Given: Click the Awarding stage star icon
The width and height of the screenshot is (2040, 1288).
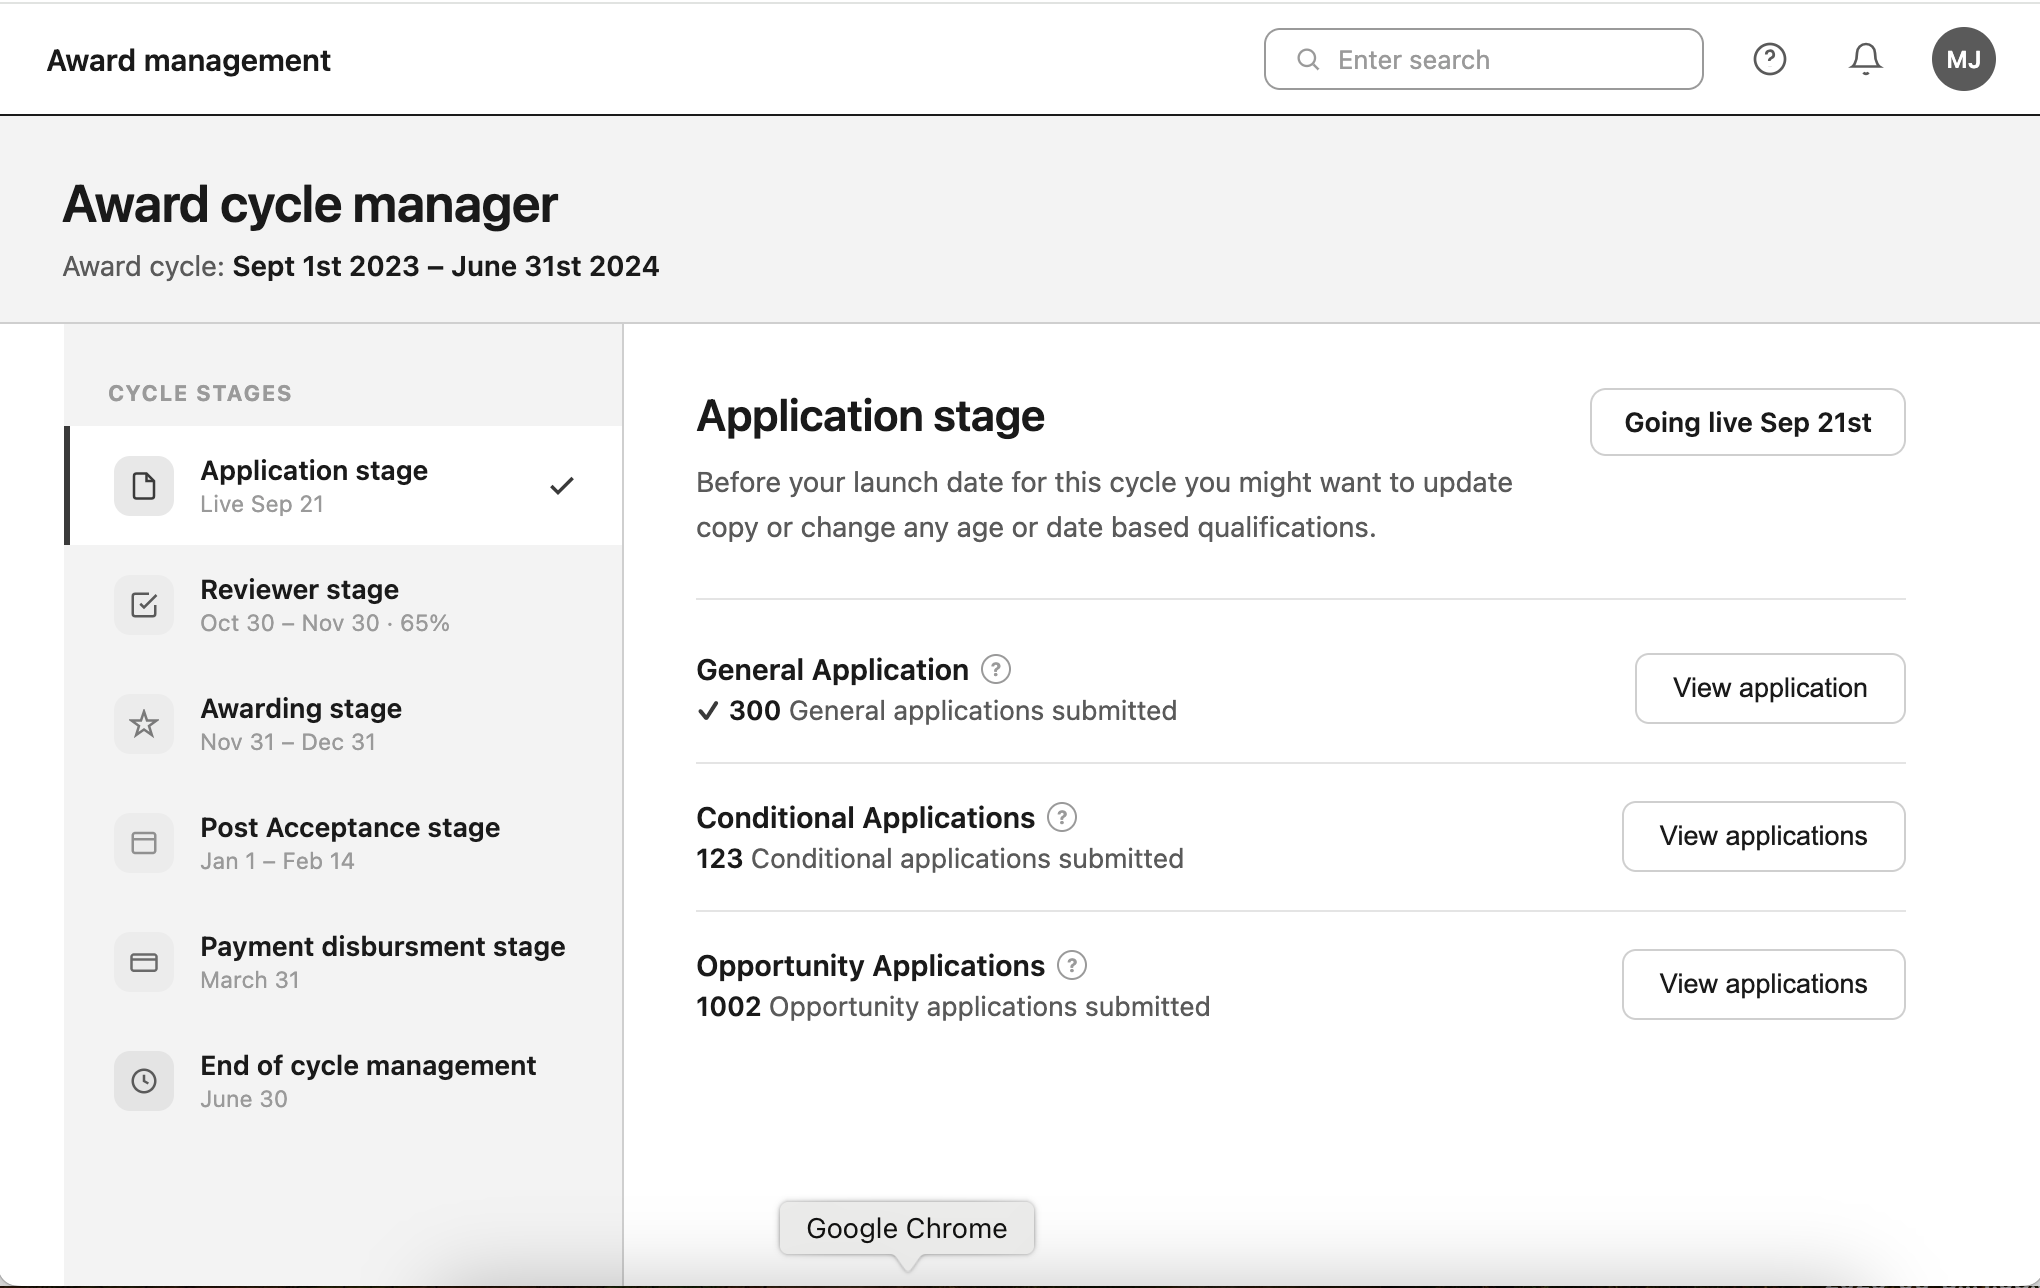Looking at the screenshot, I should pos(144,724).
